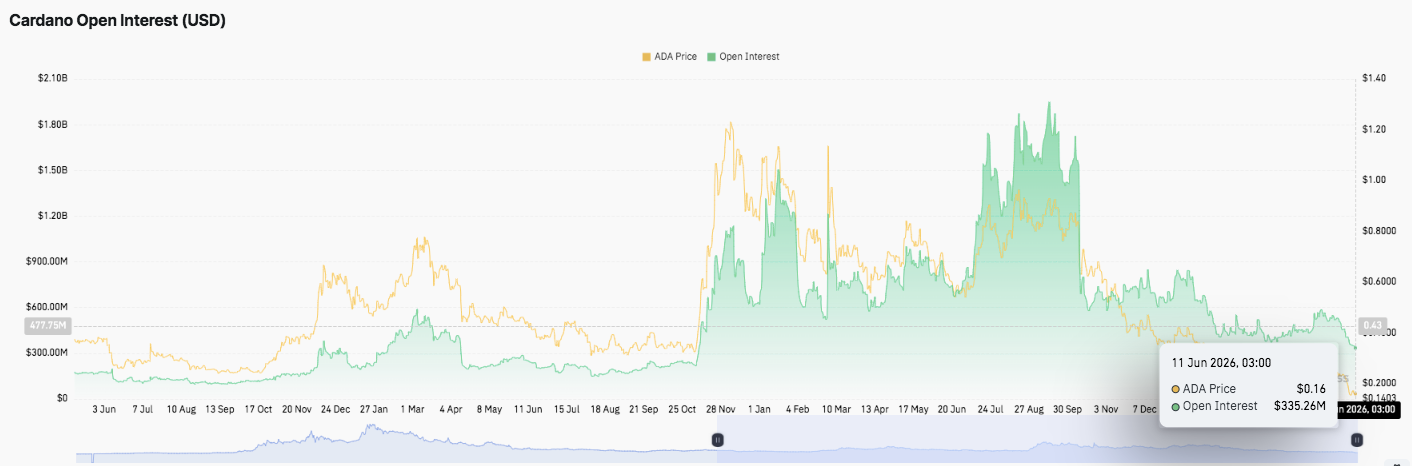Click the green Open Interest legend swatch

click(711, 57)
